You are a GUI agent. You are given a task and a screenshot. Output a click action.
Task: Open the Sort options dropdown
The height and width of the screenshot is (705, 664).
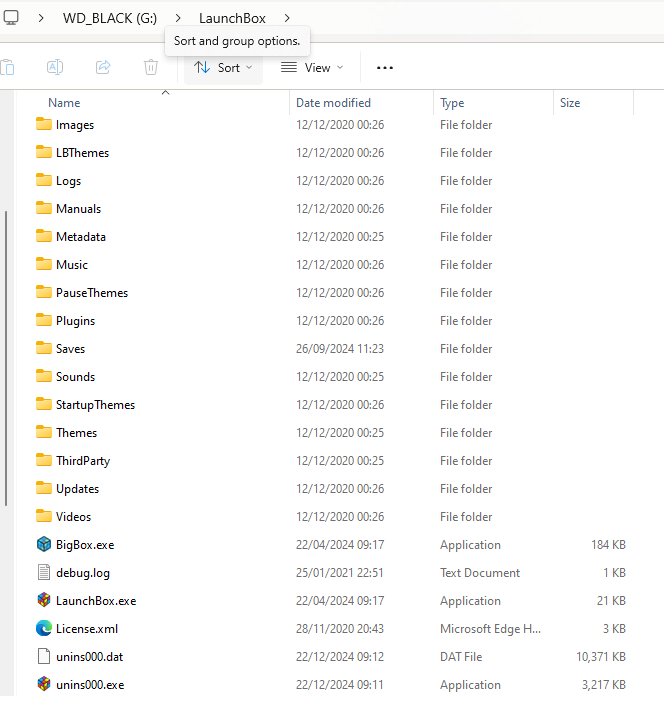pos(223,68)
